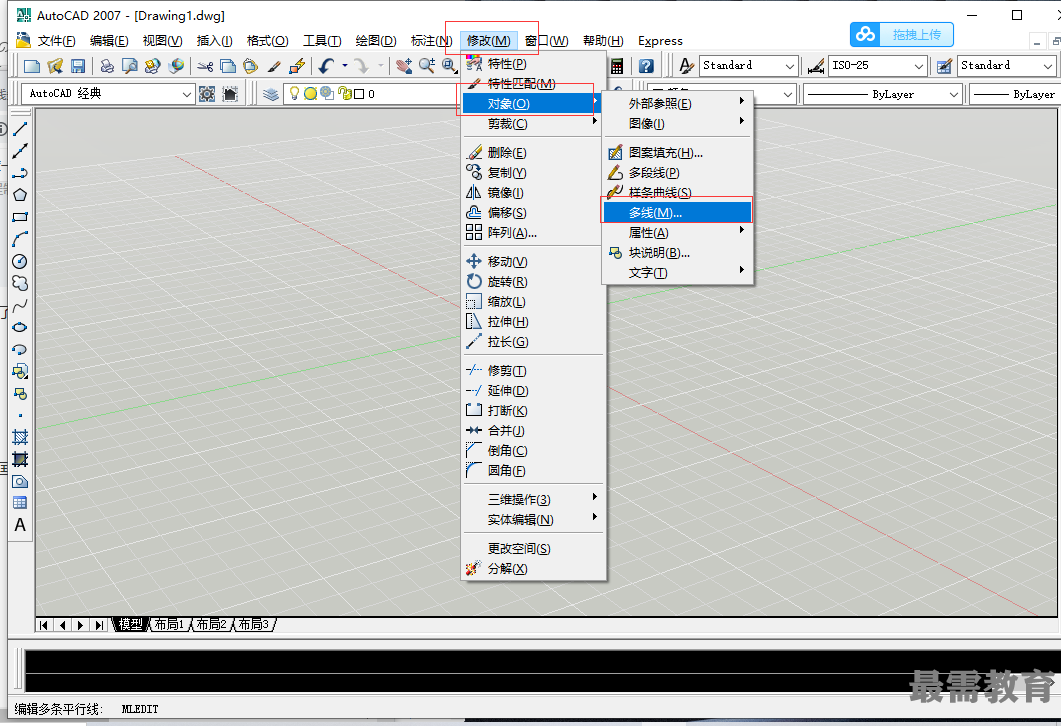Expand the 文字(T) submenu

[x=677, y=273]
